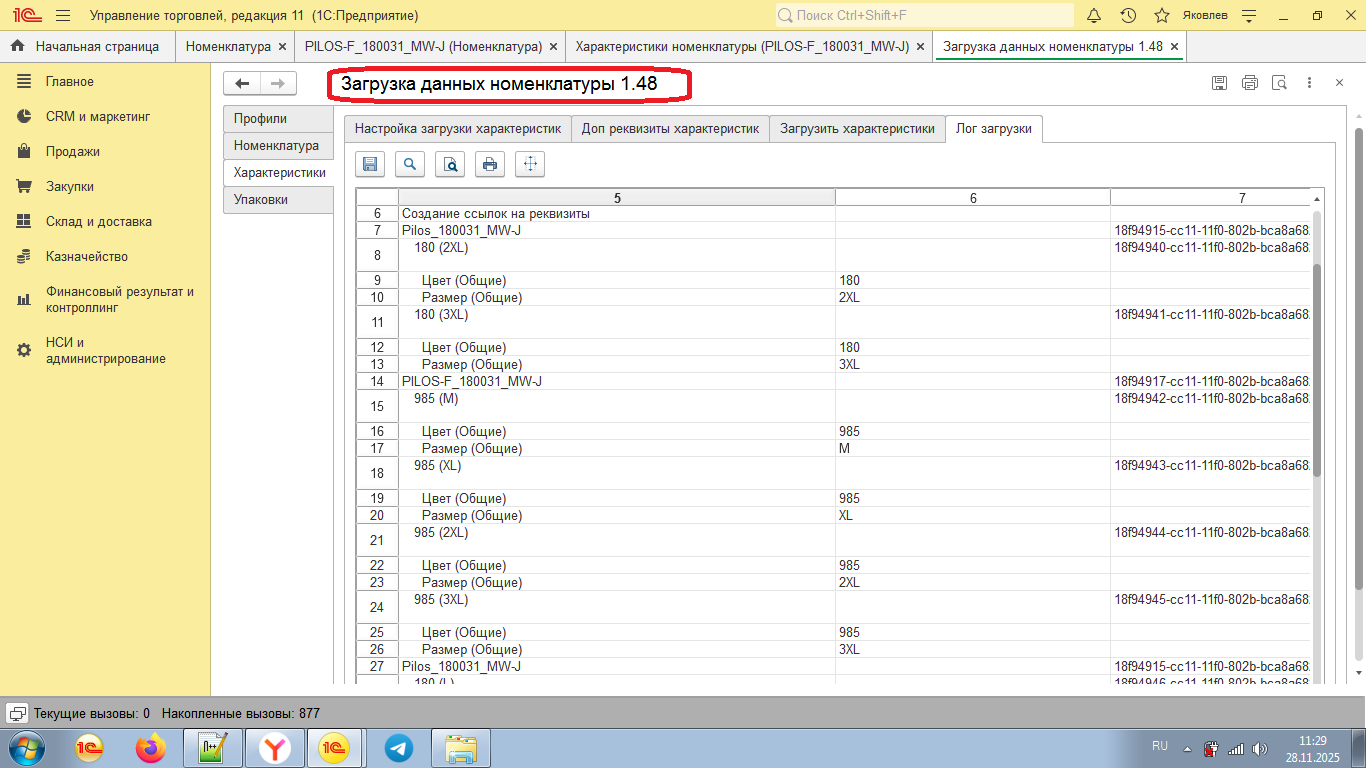Screen dimensions: 1366x768
Task: Open Telegram from the taskbar
Action: click(x=399, y=748)
